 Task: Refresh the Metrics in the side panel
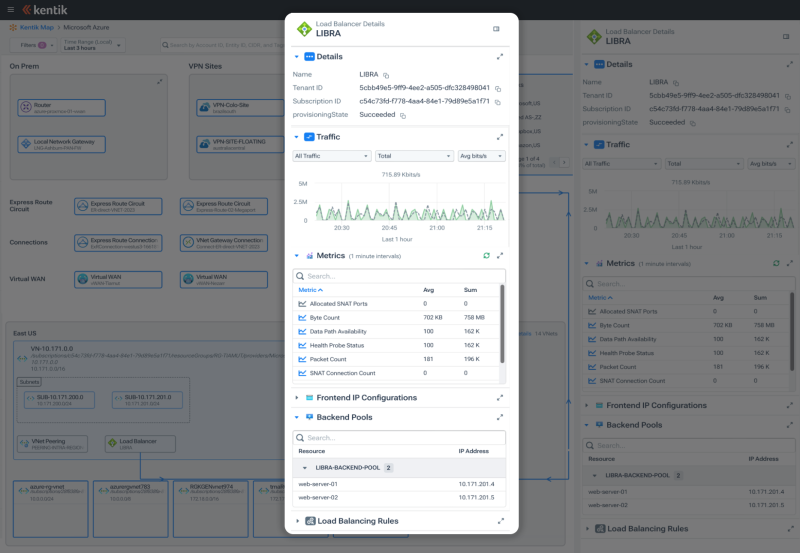coord(776,263)
